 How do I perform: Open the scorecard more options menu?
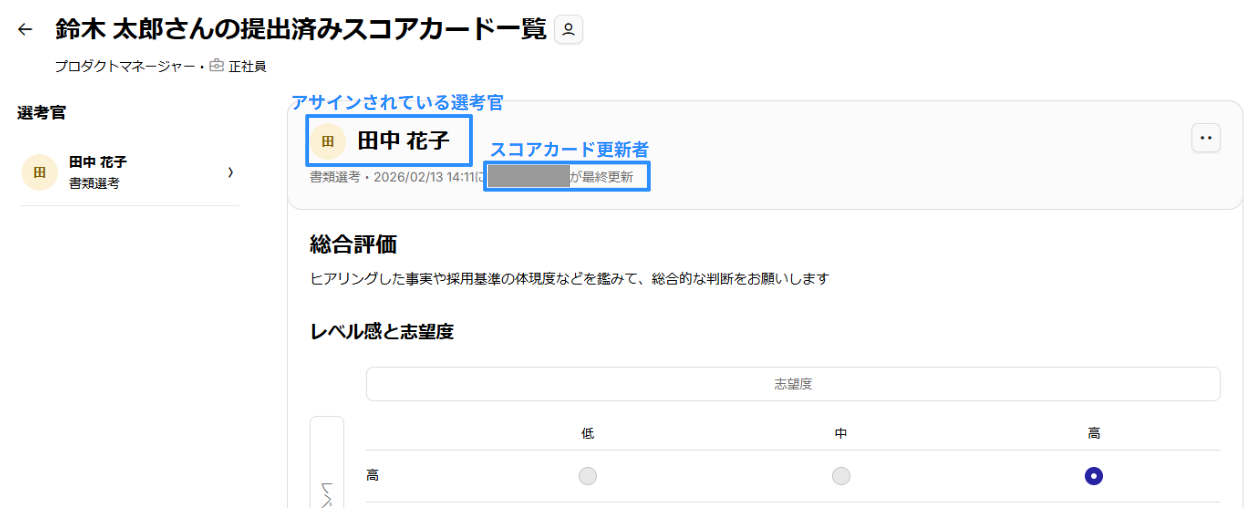(1206, 138)
